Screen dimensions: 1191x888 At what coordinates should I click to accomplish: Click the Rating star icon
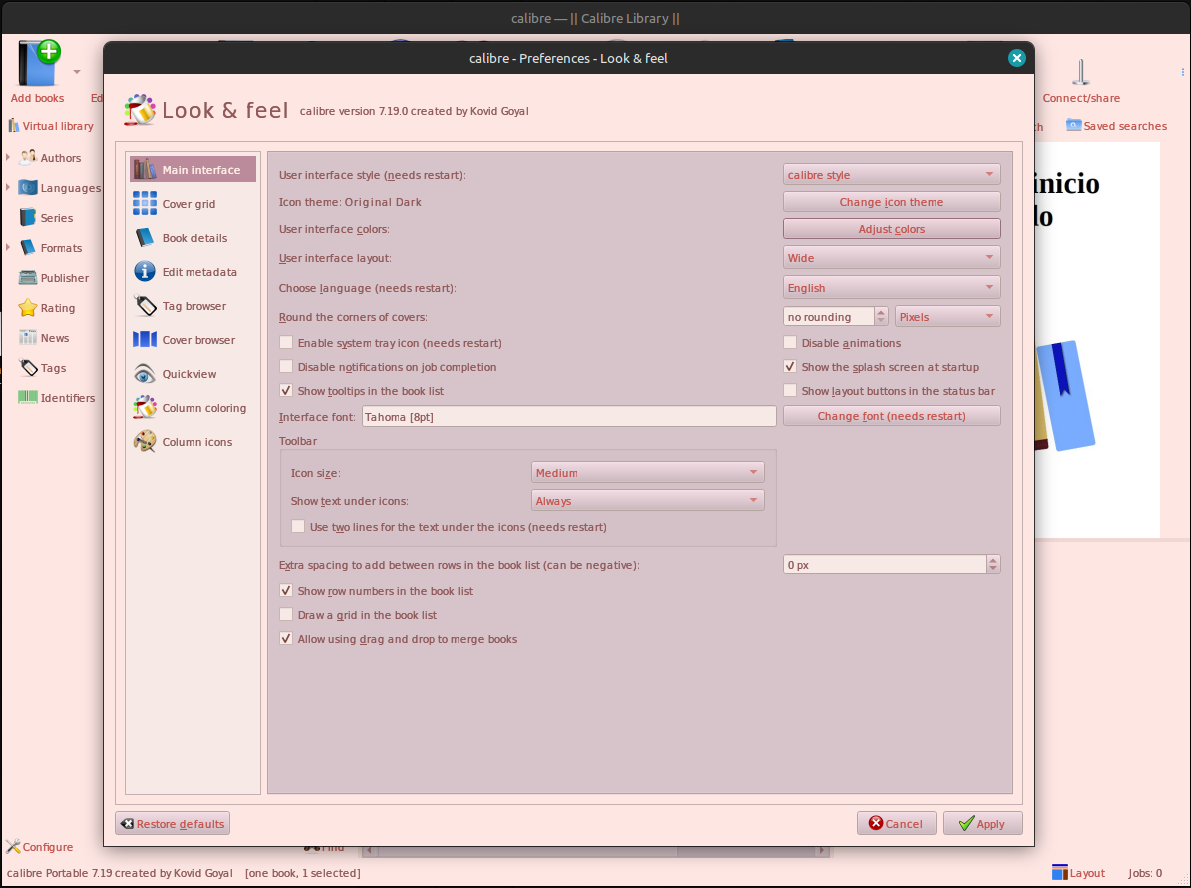(28, 308)
